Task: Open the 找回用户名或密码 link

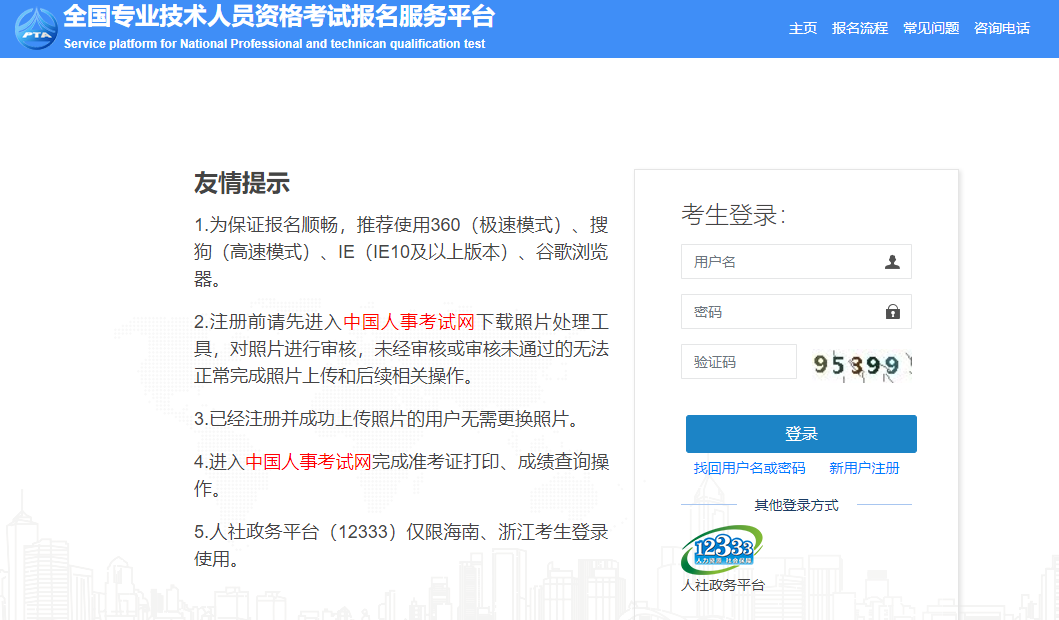Action: (749, 468)
